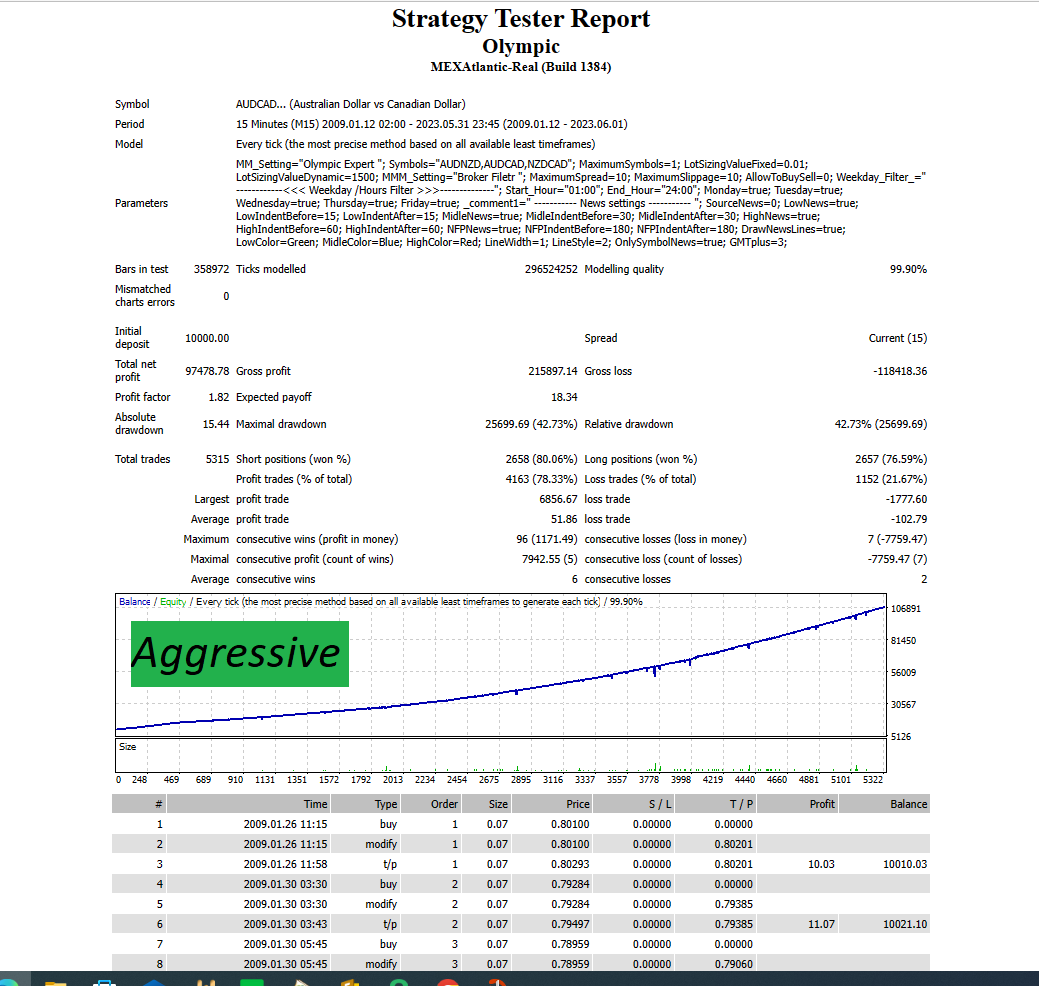The width and height of the screenshot is (1039, 986).
Task: Click the time cell 2009.01.26 11:58
Action: coord(285,864)
